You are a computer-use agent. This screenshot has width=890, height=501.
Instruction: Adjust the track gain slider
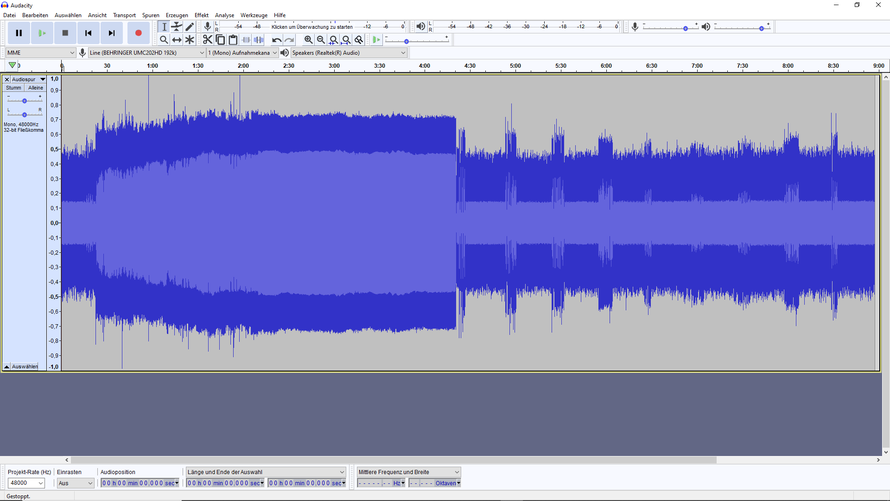coord(24,100)
